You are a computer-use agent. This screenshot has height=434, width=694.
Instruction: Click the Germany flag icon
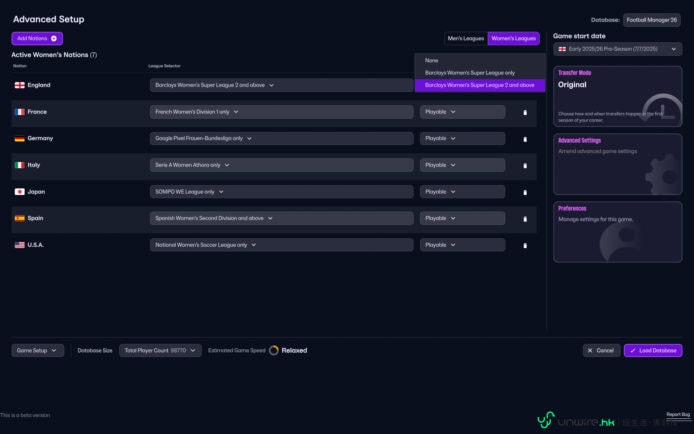[19, 138]
